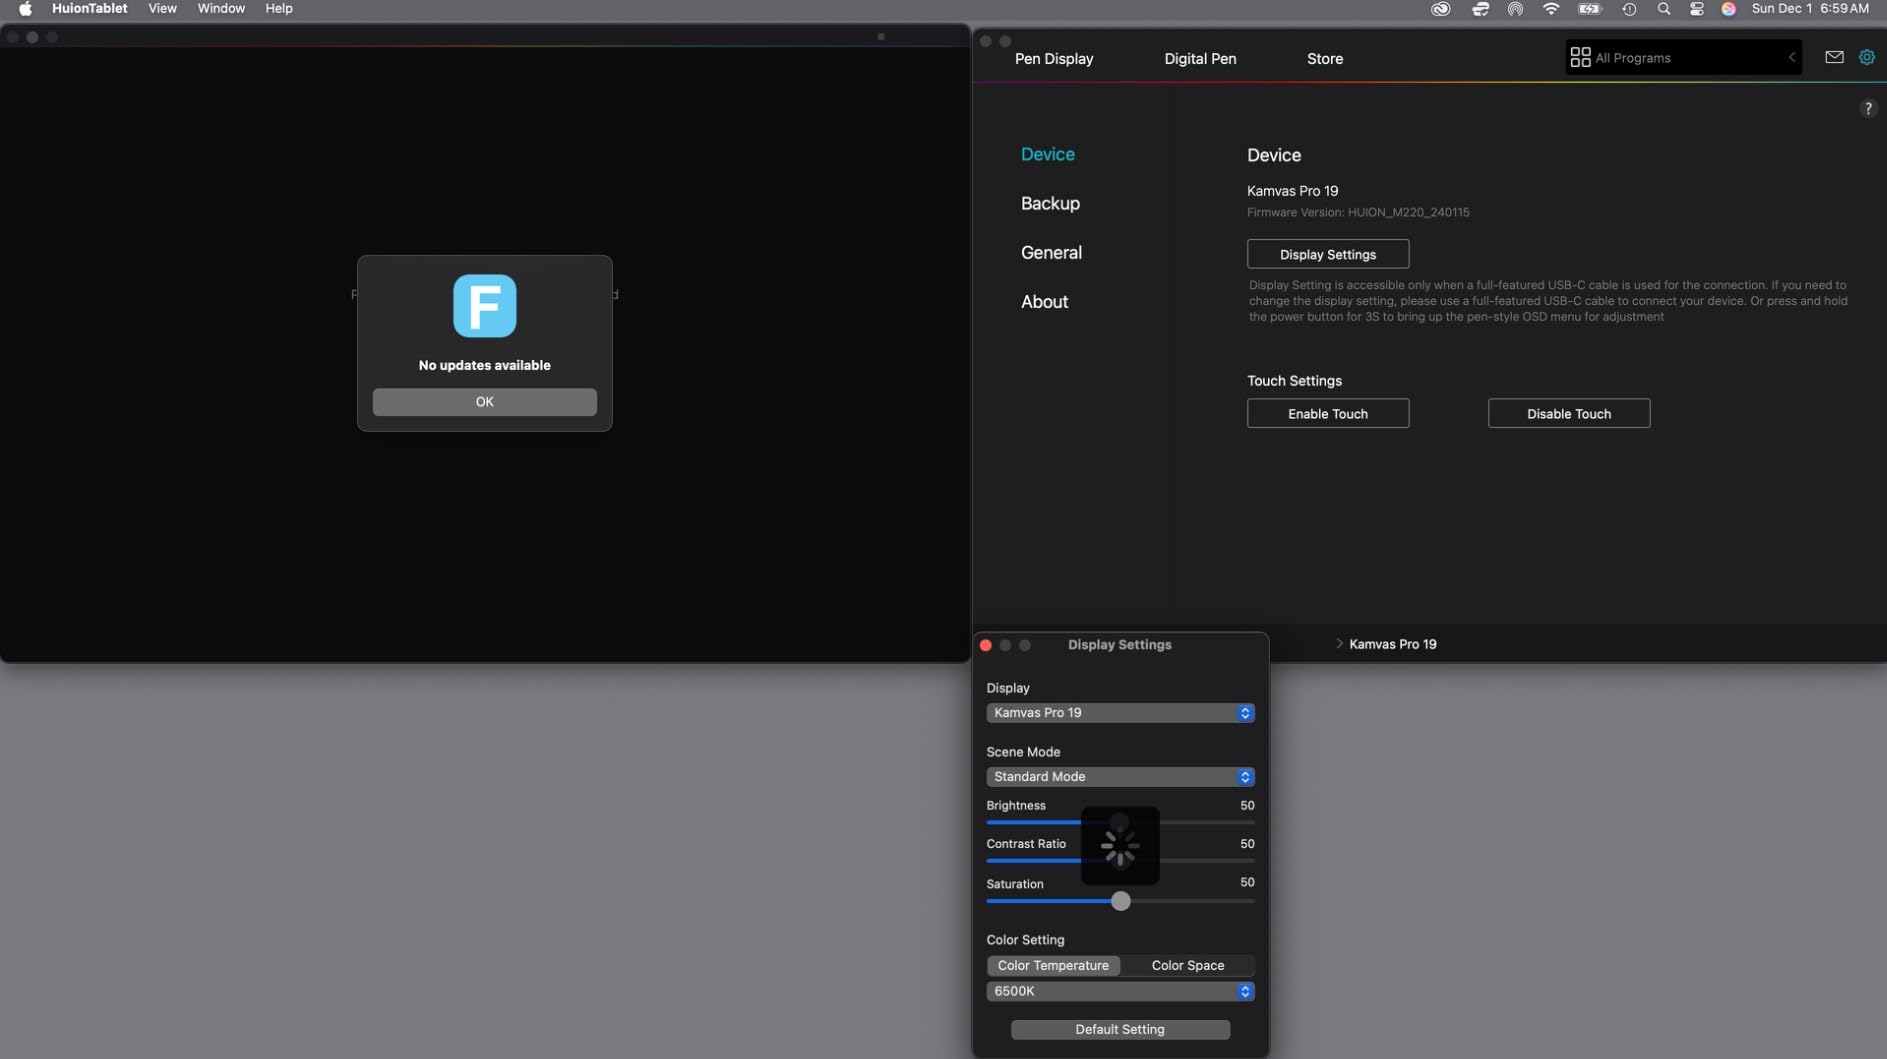Select the Color Space segment
1887x1059 pixels.
tap(1188, 966)
